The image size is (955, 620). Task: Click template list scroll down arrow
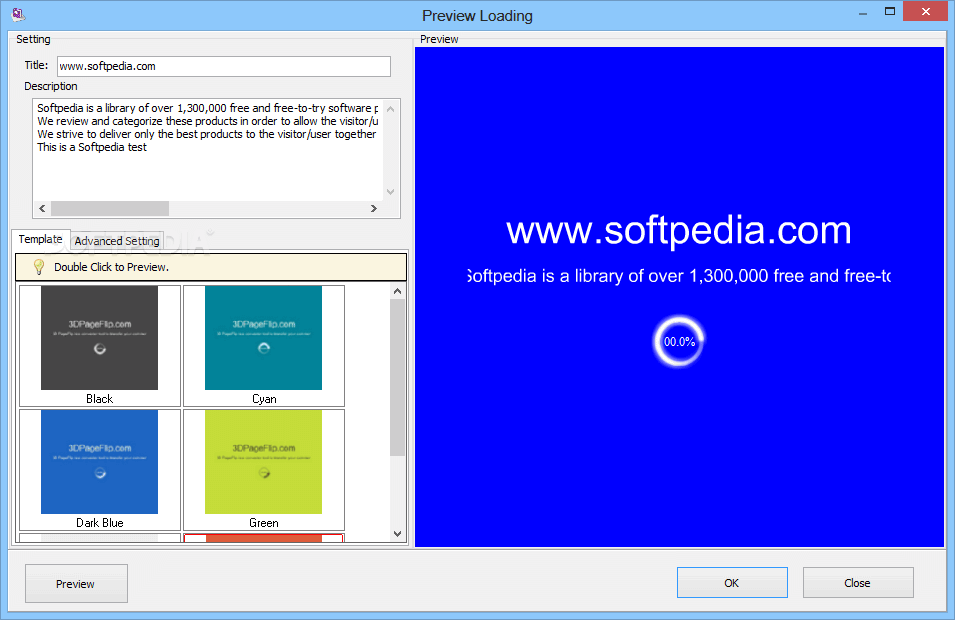[x=398, y=534]
